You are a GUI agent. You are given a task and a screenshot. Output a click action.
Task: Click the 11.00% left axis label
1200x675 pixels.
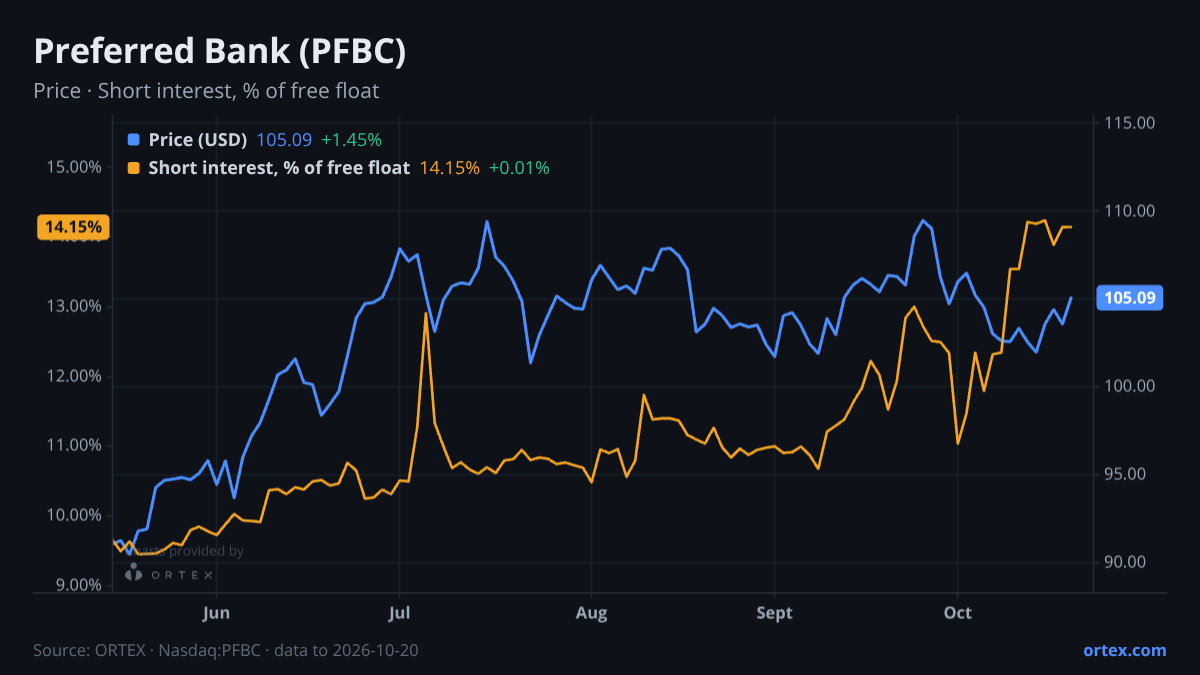click(x=74, y=445)
